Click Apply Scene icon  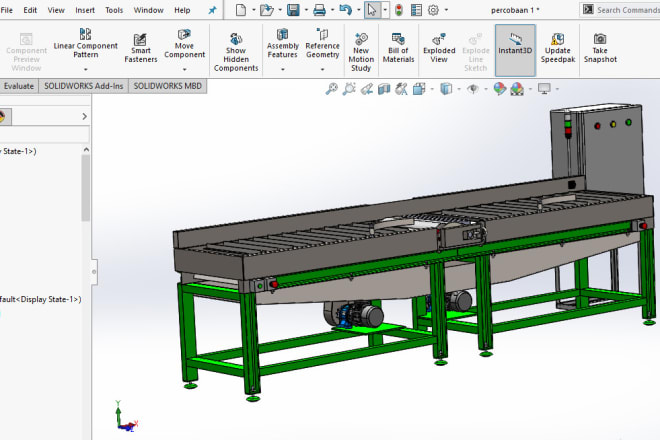point(517,89)
